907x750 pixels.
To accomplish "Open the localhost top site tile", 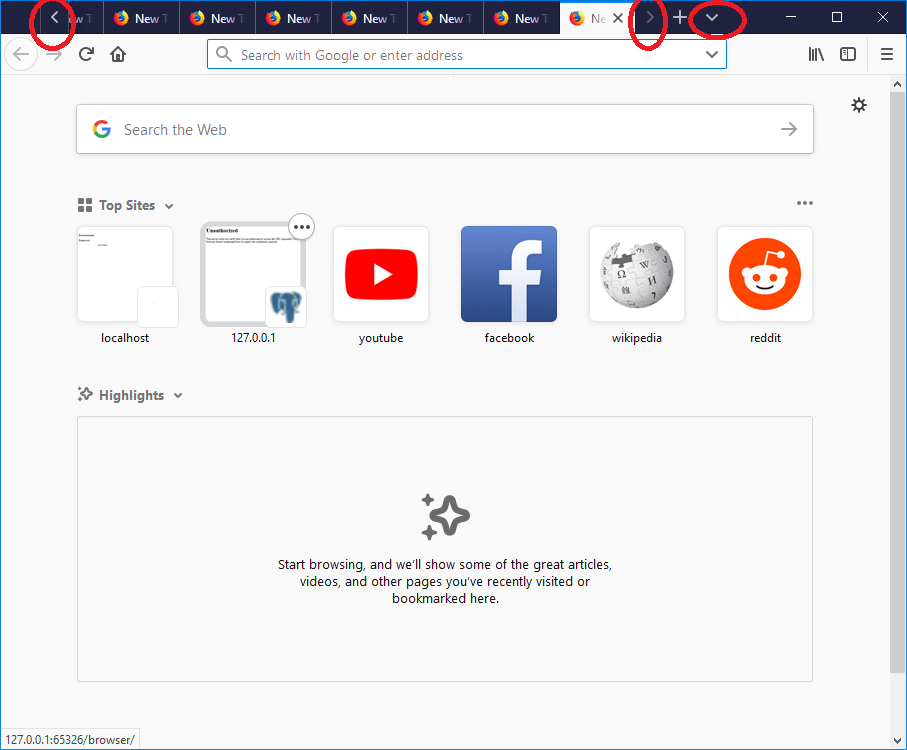I will [125, 274].
